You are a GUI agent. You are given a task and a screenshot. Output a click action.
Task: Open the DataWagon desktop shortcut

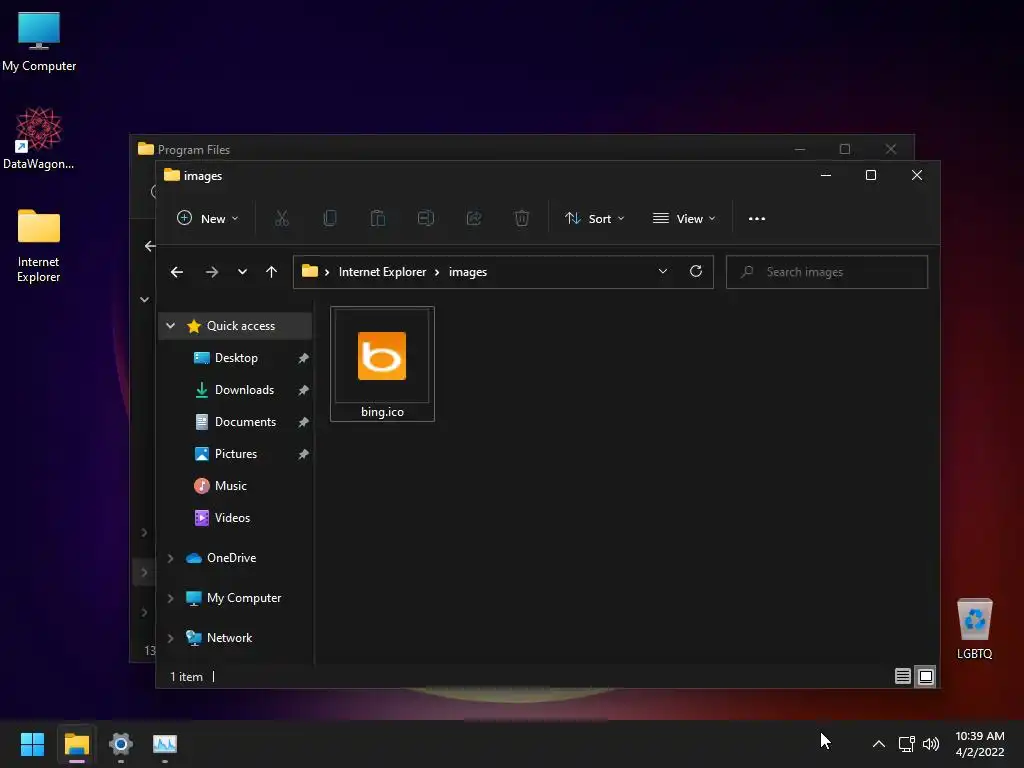[39, 138]
